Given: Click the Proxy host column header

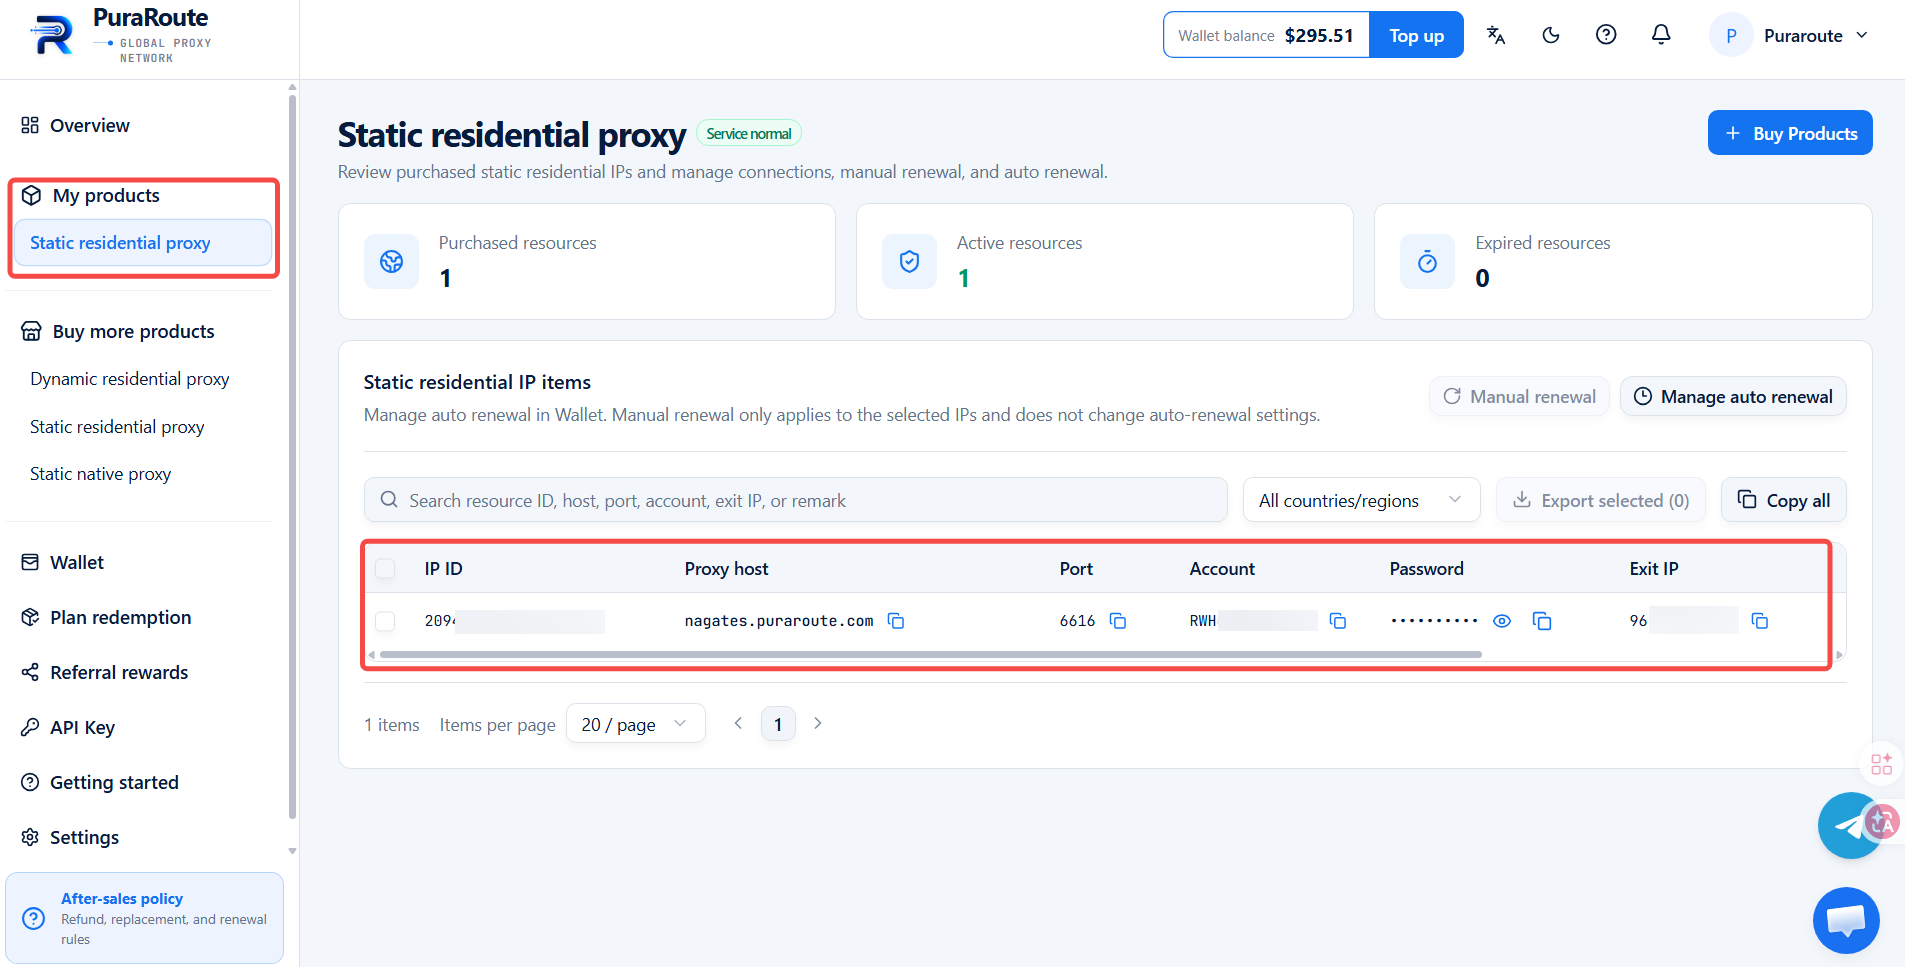Looking at the screenshot, I should [x=727, y=569].
